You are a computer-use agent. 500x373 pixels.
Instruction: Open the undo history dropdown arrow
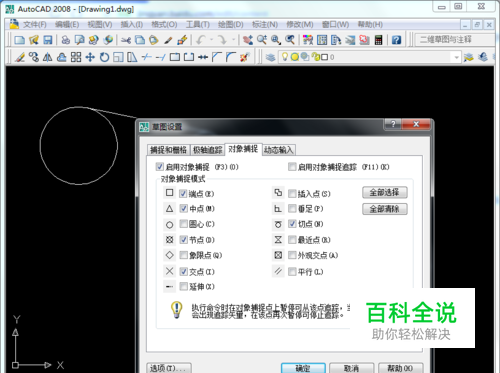(x=211, y=40)
